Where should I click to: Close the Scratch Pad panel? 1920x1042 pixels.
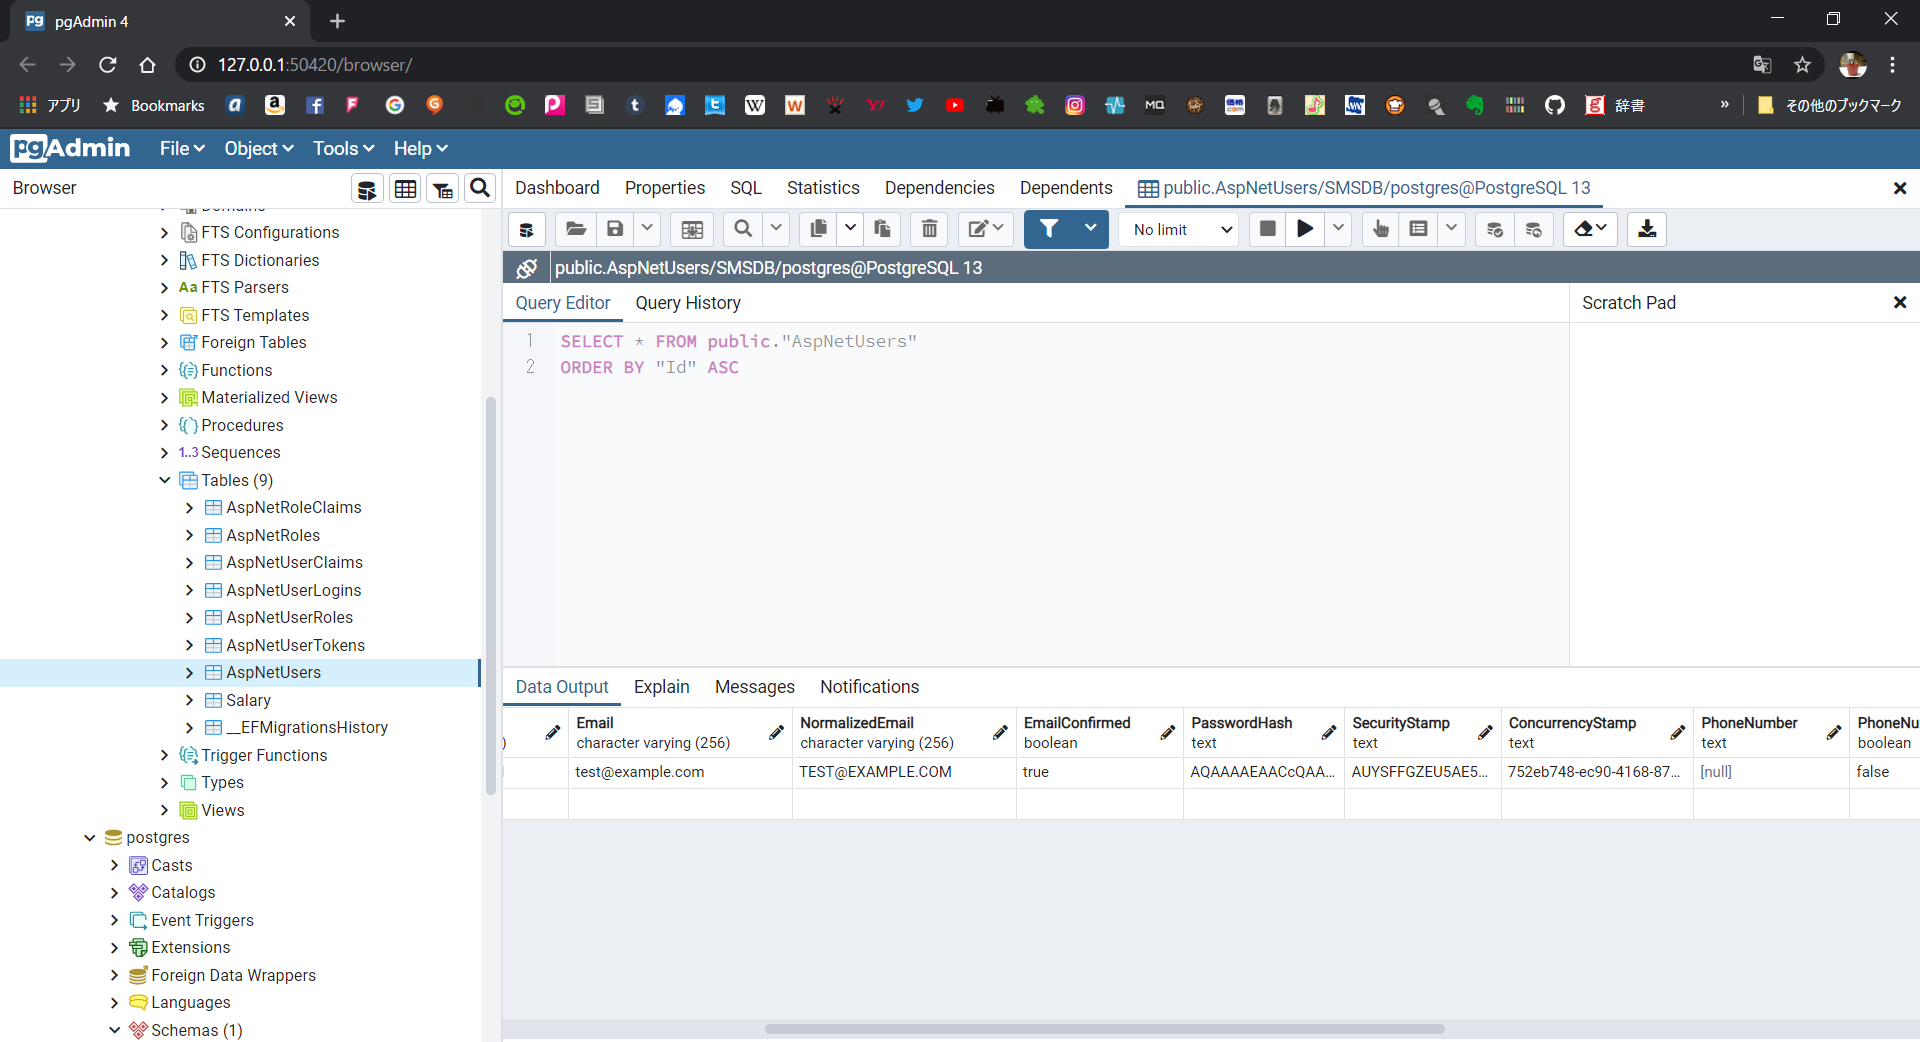point(1900,303)
